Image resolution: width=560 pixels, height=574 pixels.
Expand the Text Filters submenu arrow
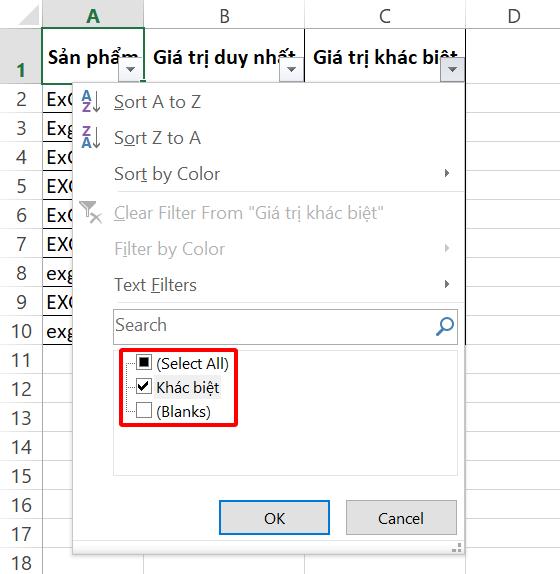(447, 284)
